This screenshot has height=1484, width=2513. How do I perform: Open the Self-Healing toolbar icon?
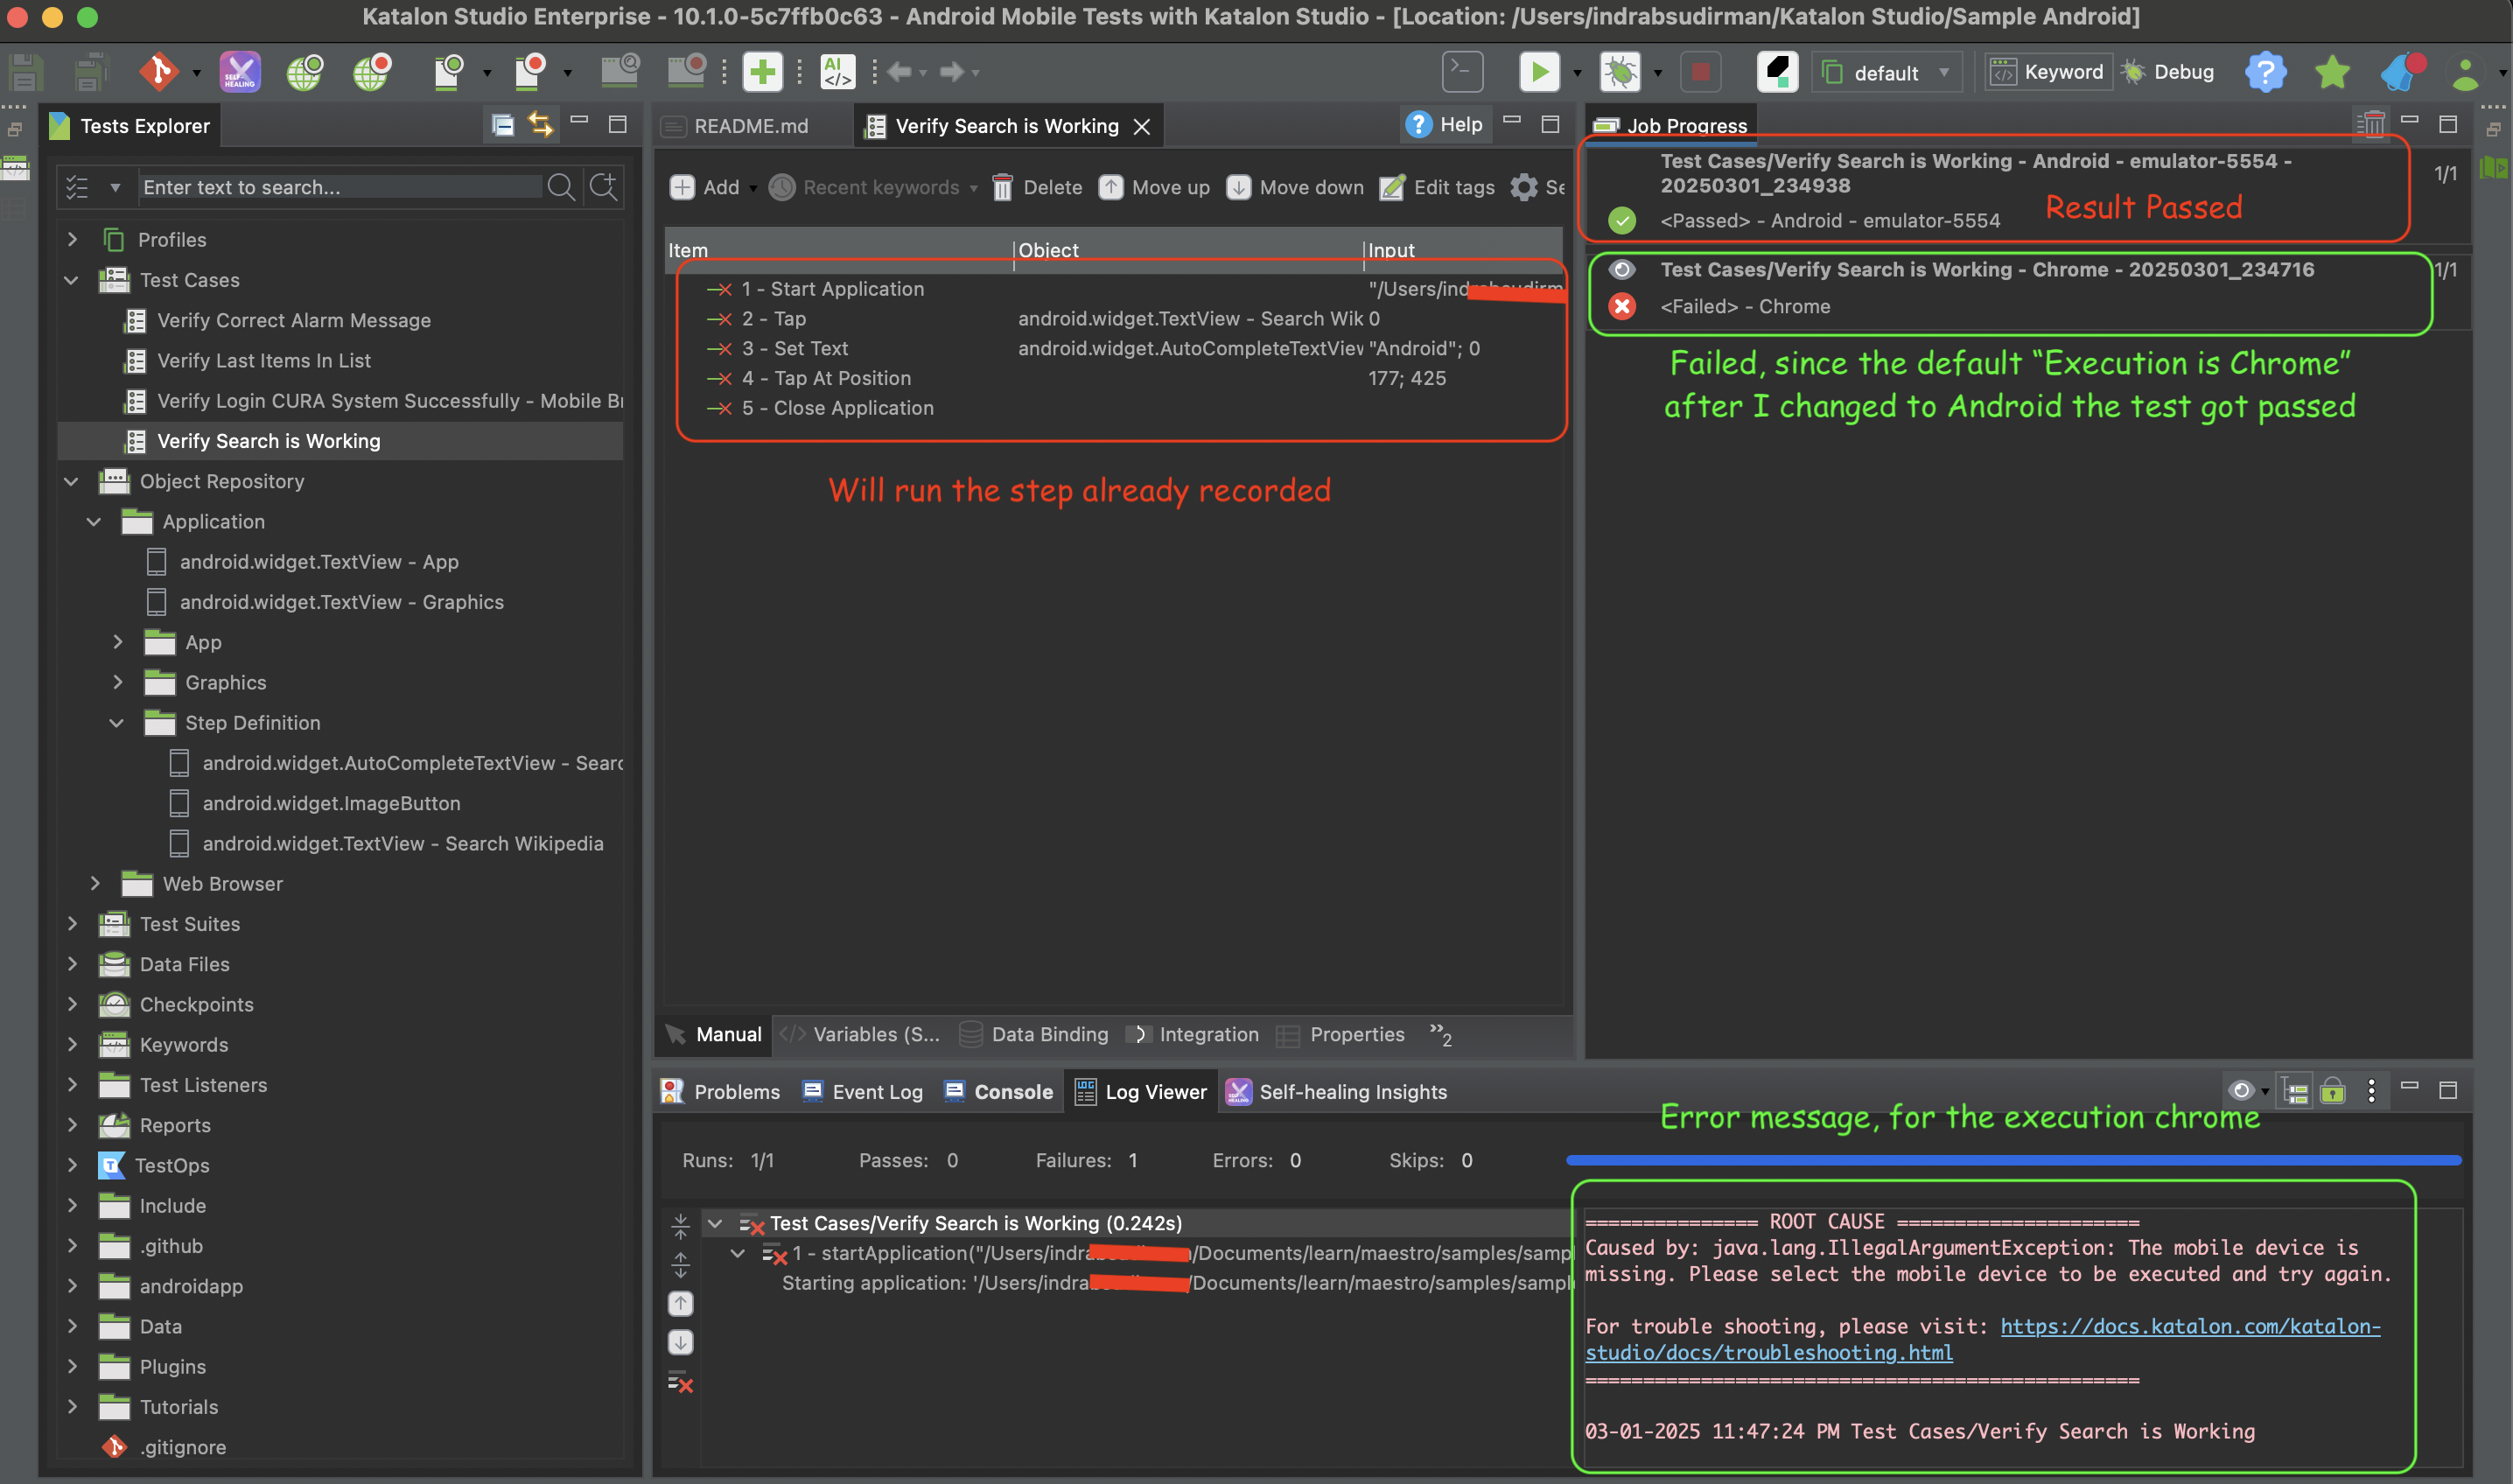click(240, 72)
